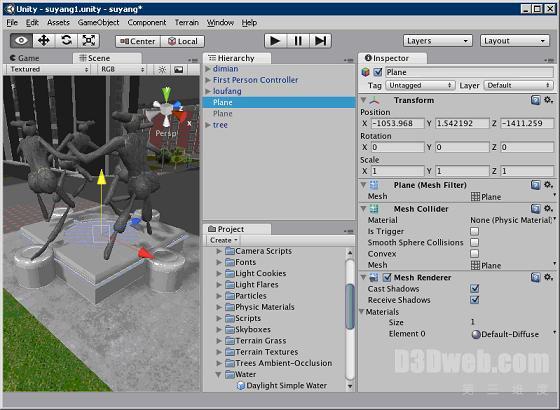Screen dimensions: 560x410
Task: Open the GameObject menu
Action: click(x=98, y=22)
